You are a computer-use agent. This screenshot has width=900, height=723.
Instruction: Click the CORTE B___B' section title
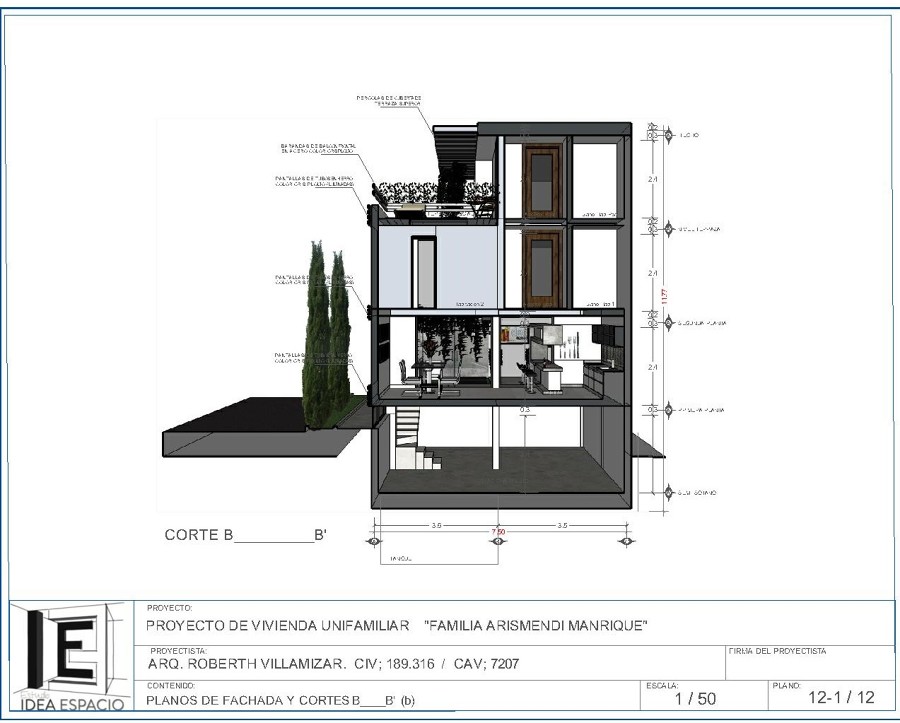click(x=245, y=535)
